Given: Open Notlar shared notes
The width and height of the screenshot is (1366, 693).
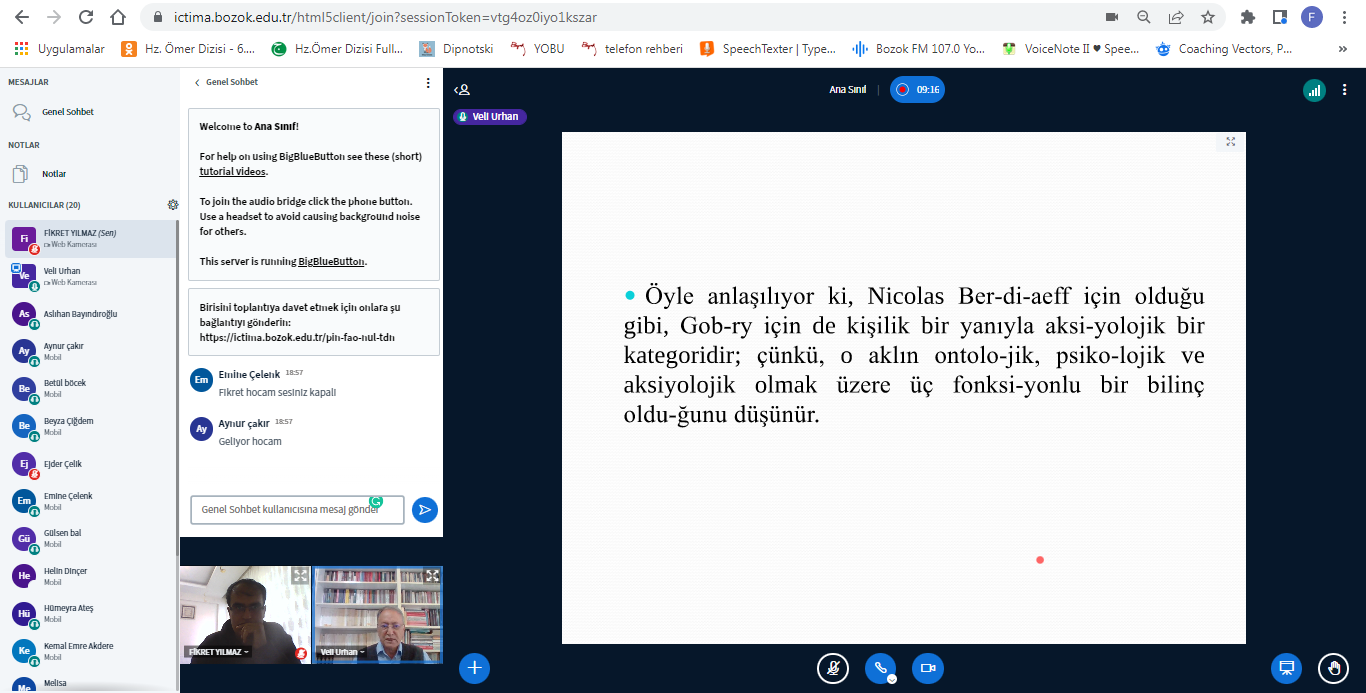Looking at the screenshot, I should click(x=53, y=174).
